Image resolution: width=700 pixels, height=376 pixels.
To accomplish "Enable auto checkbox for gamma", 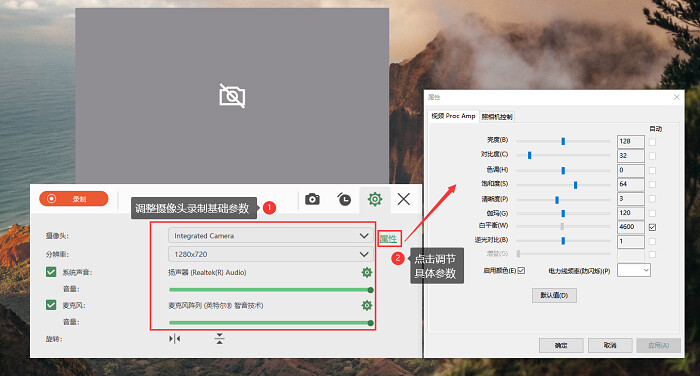I will [652, 213].
